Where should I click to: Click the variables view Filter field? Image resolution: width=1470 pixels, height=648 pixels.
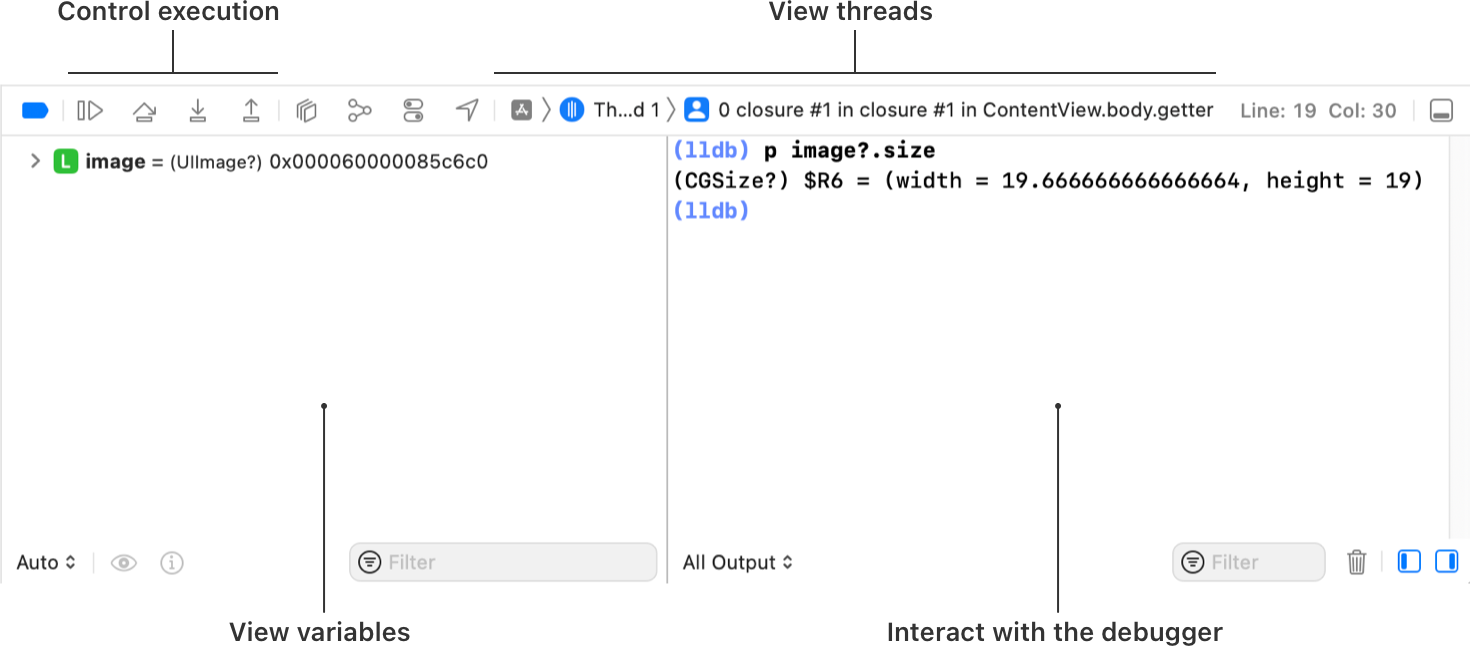[x=503, y=562]
